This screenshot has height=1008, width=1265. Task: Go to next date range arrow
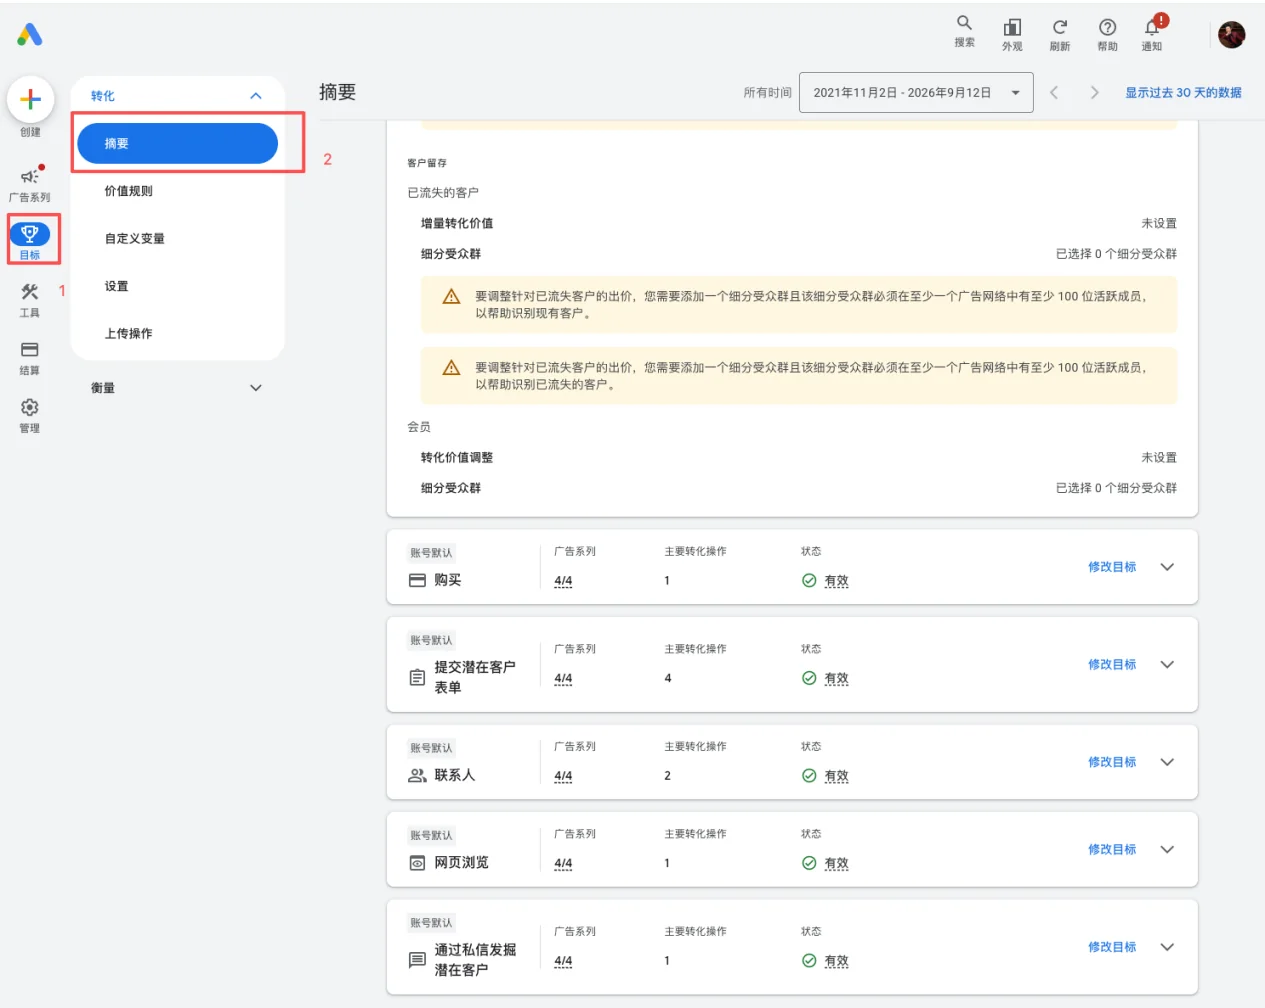point(1094,92)
